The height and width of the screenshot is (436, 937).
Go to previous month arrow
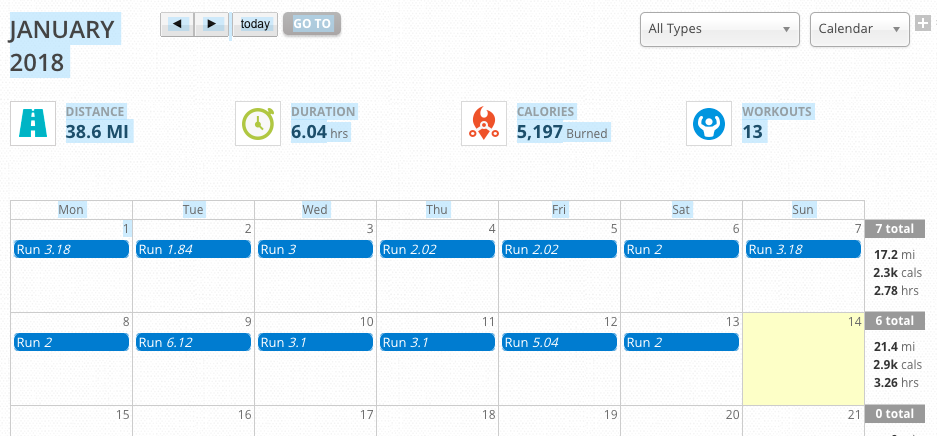coord(177,23)
